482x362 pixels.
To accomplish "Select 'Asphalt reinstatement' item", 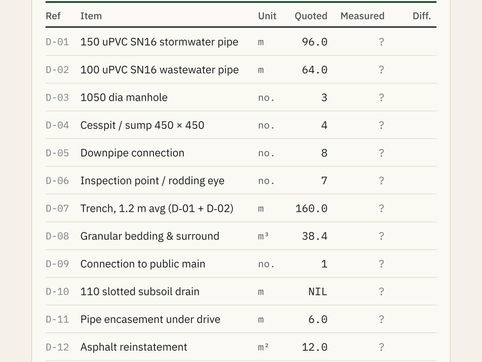I will click(134, 347).
